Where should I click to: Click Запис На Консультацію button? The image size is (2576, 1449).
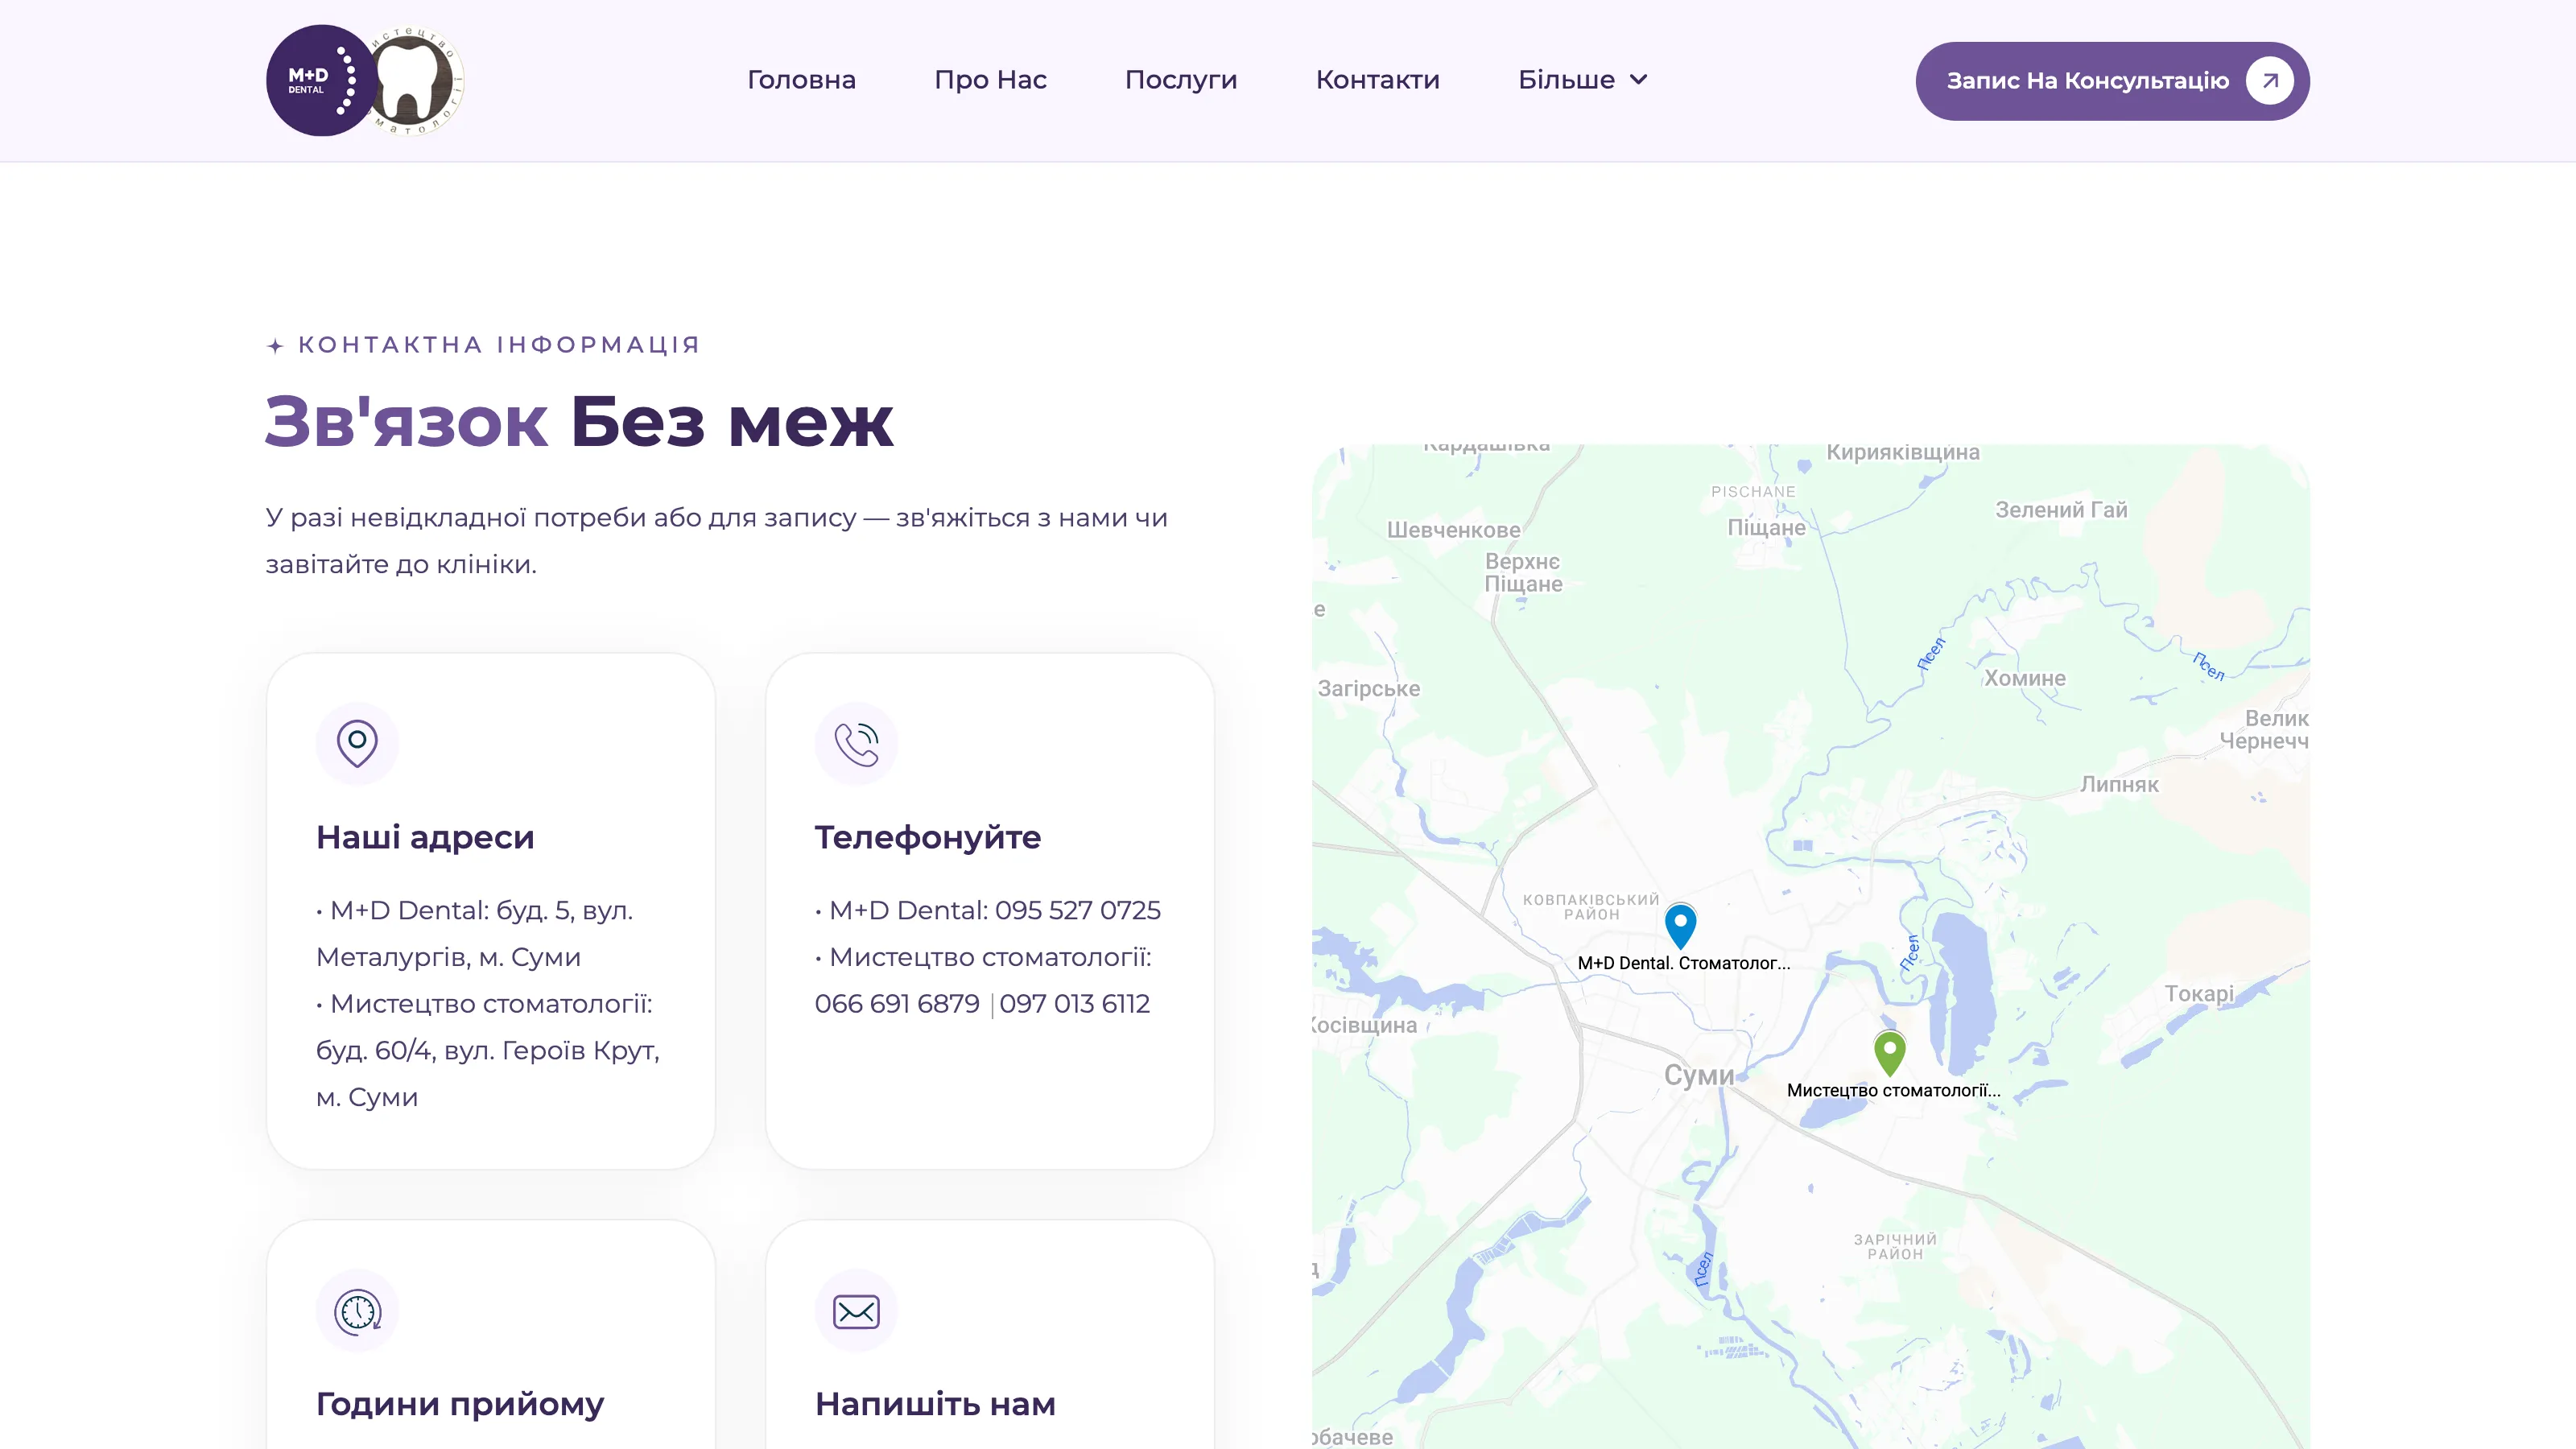[x=2112, y=81]
